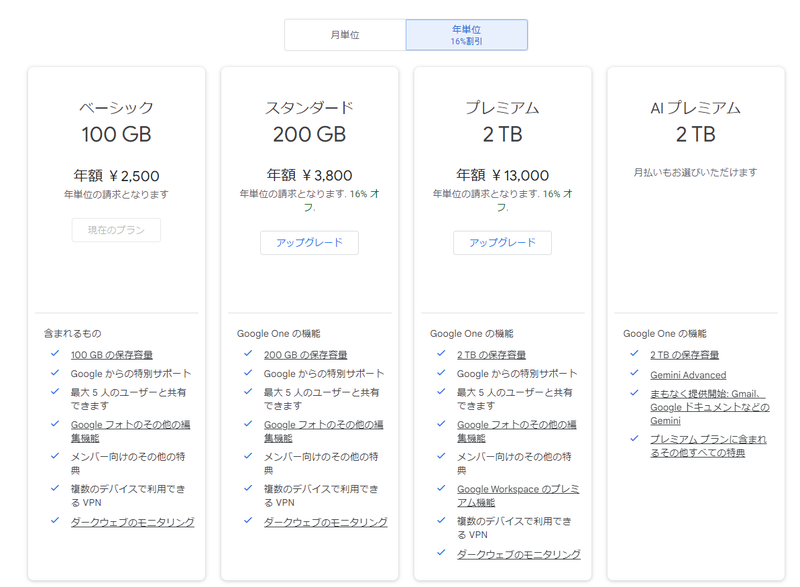Image resolution: width=800 pixels, height=587 pixels.
Task: Open the 100 GB の保存容量 link
Action: (x=112, y=355)
